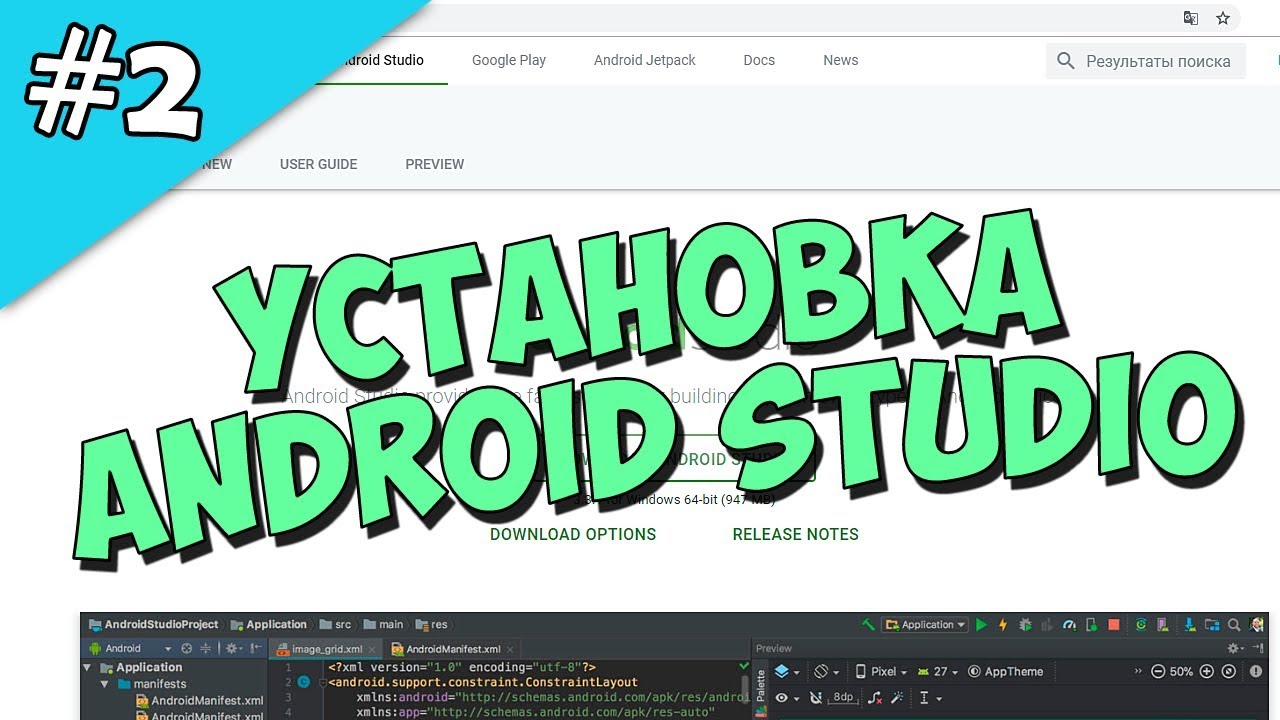Open the Android Studio site tab
This screenshot has height=720, width=1280.
point(380,60)
